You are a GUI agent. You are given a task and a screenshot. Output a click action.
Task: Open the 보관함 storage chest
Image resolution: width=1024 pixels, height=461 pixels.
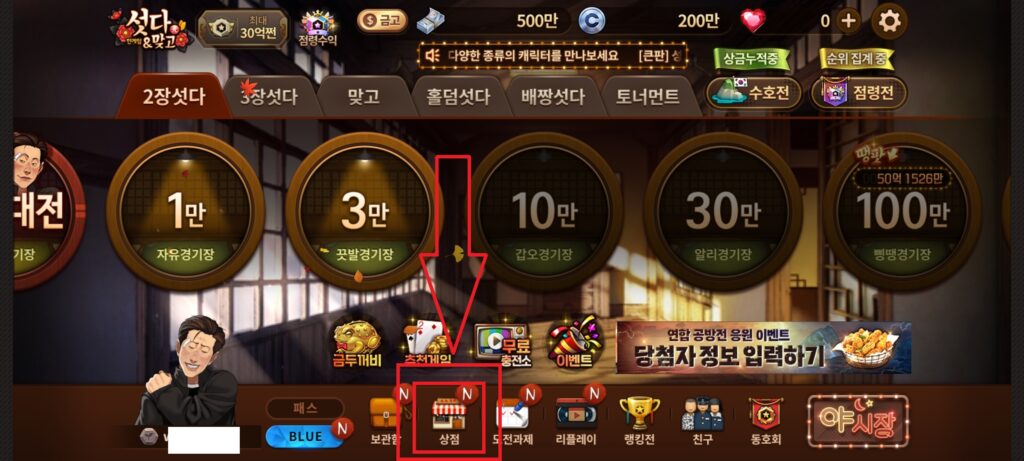[x=385, y=421]
